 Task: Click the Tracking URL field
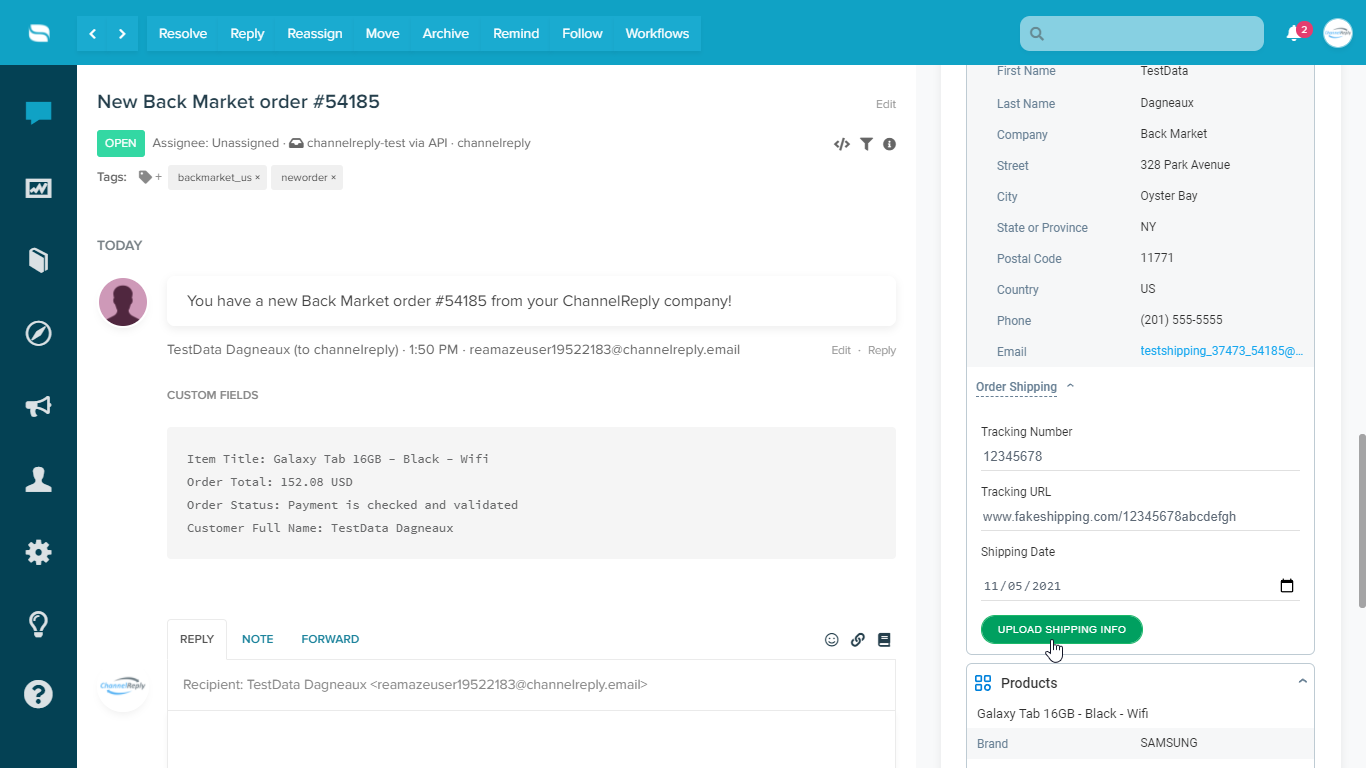(1140, 517)
